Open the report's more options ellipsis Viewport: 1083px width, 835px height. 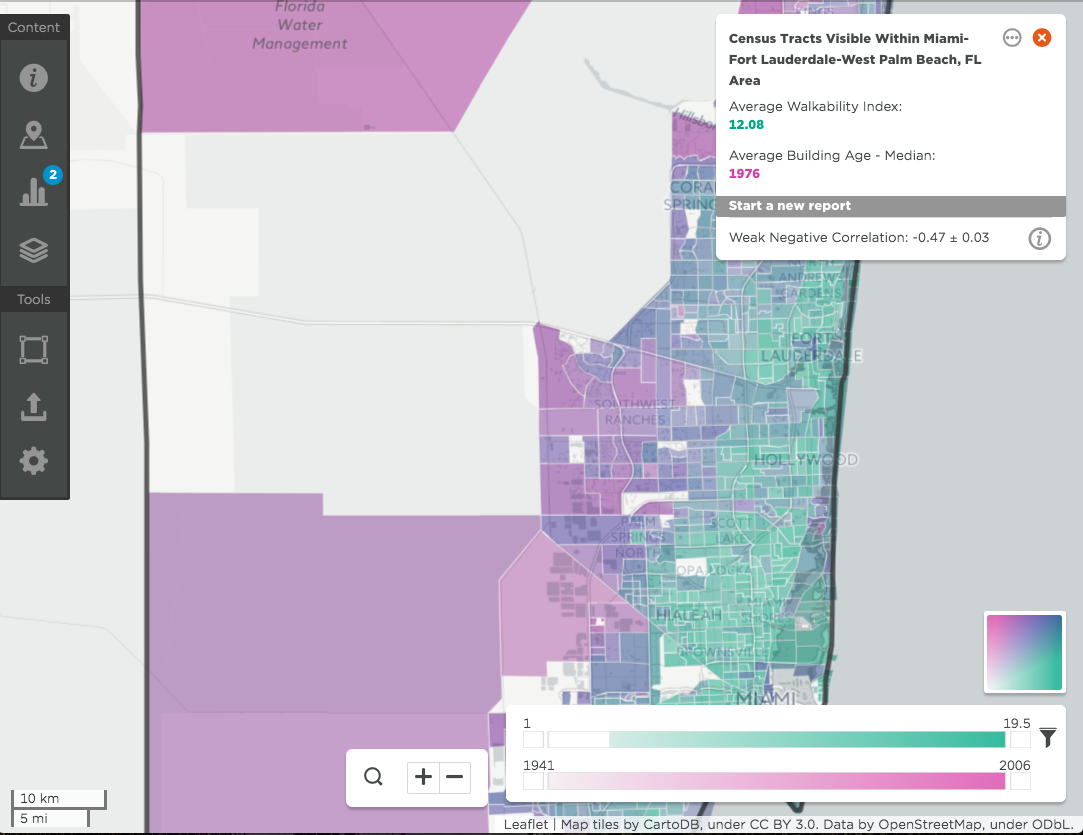click(x=1012, y=37)
